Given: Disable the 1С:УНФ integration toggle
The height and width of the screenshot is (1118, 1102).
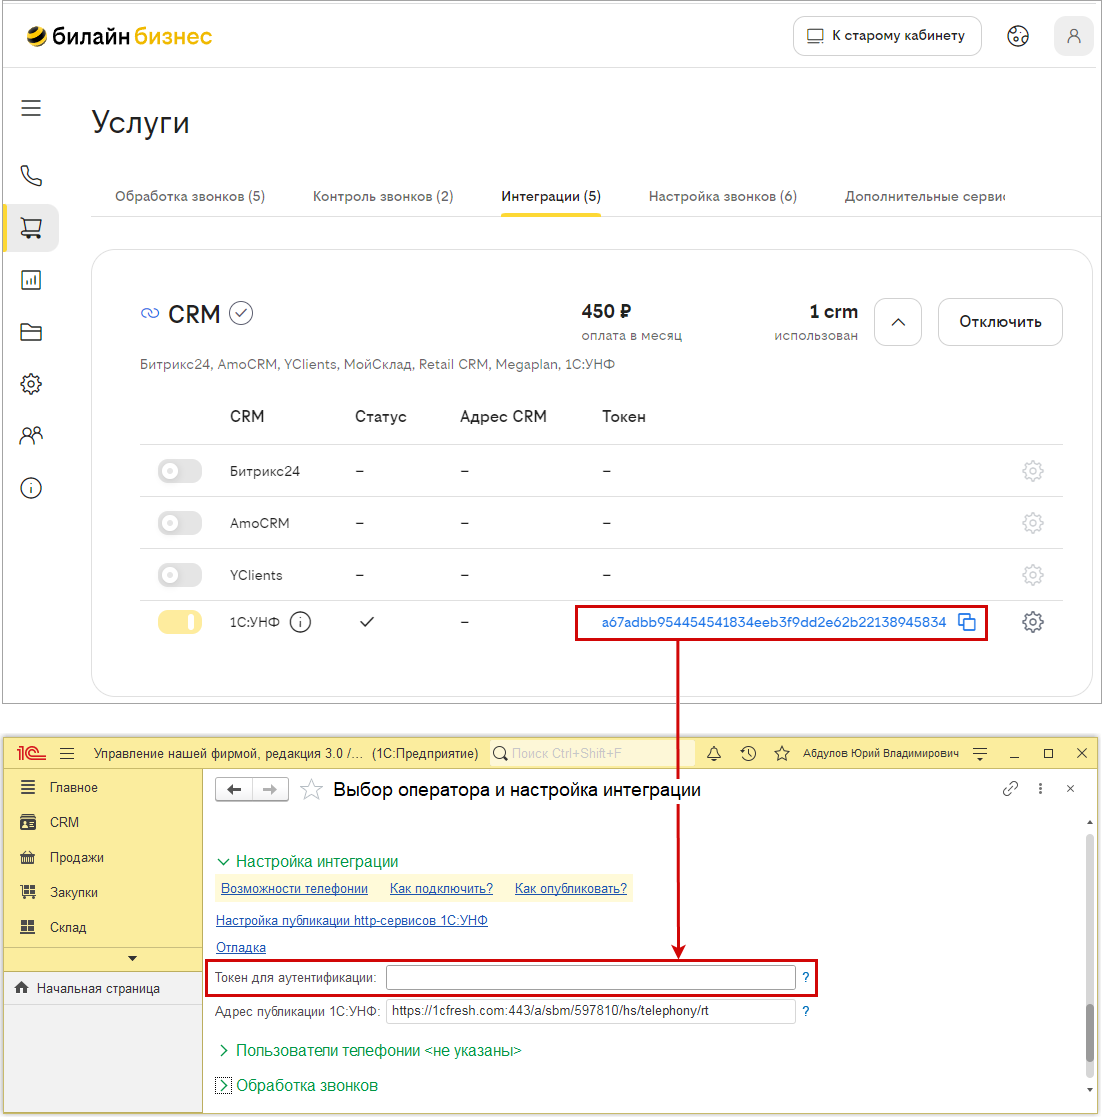Looking at the screenshot, I should [180, 622].
